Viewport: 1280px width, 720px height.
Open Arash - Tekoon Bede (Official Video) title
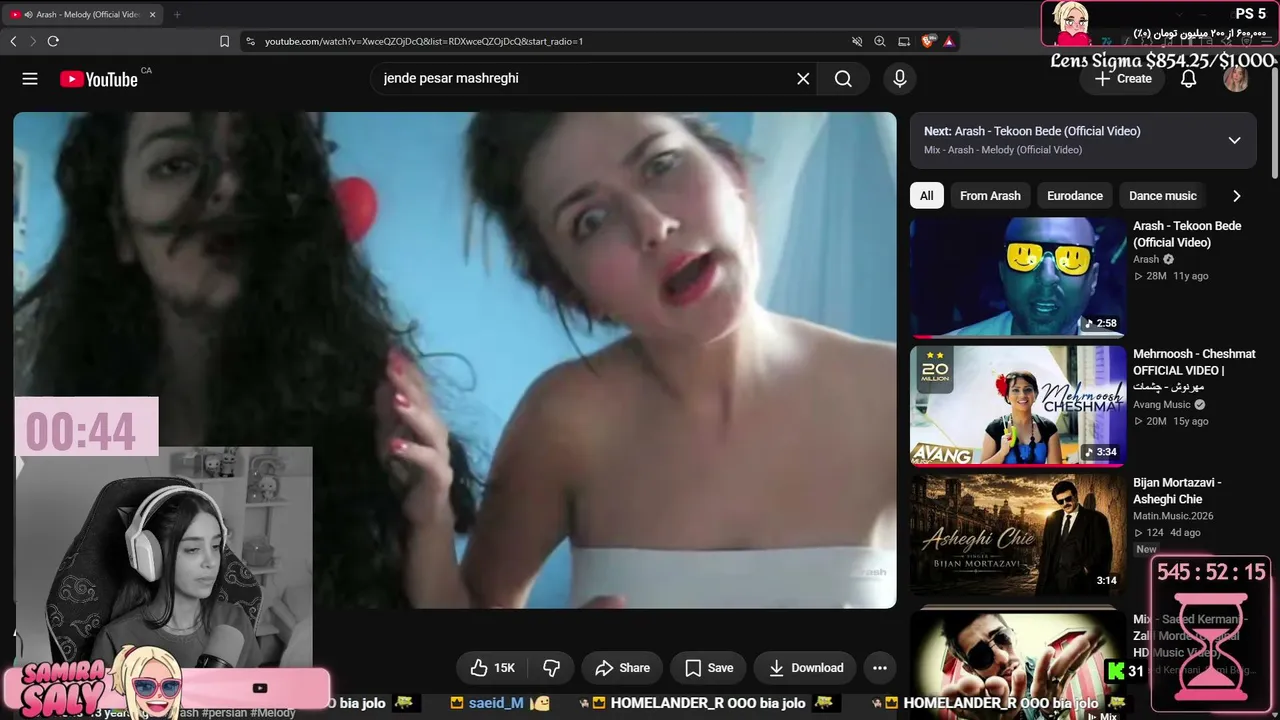[x=1187, y=234]
